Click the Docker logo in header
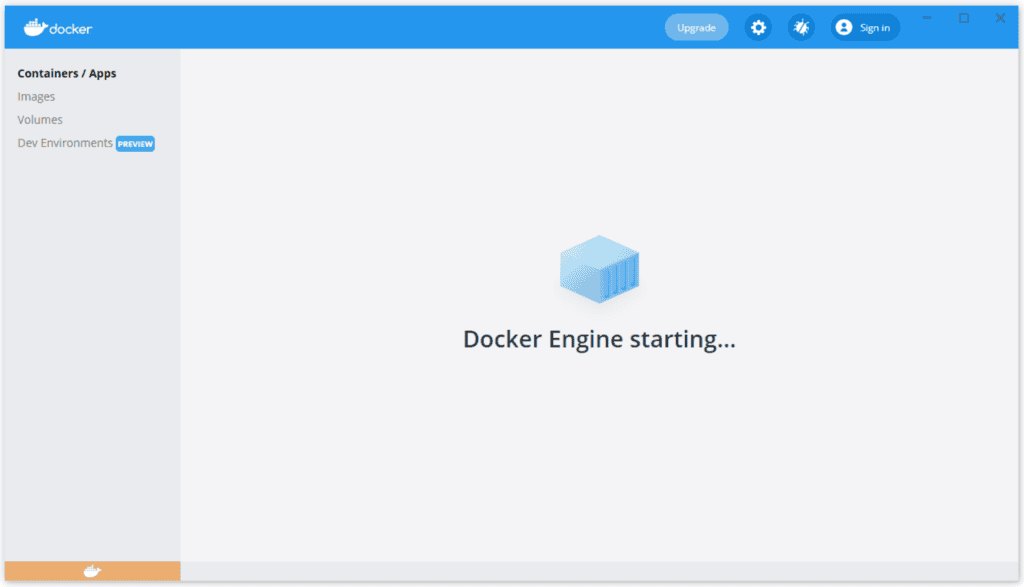 [58, 27]
